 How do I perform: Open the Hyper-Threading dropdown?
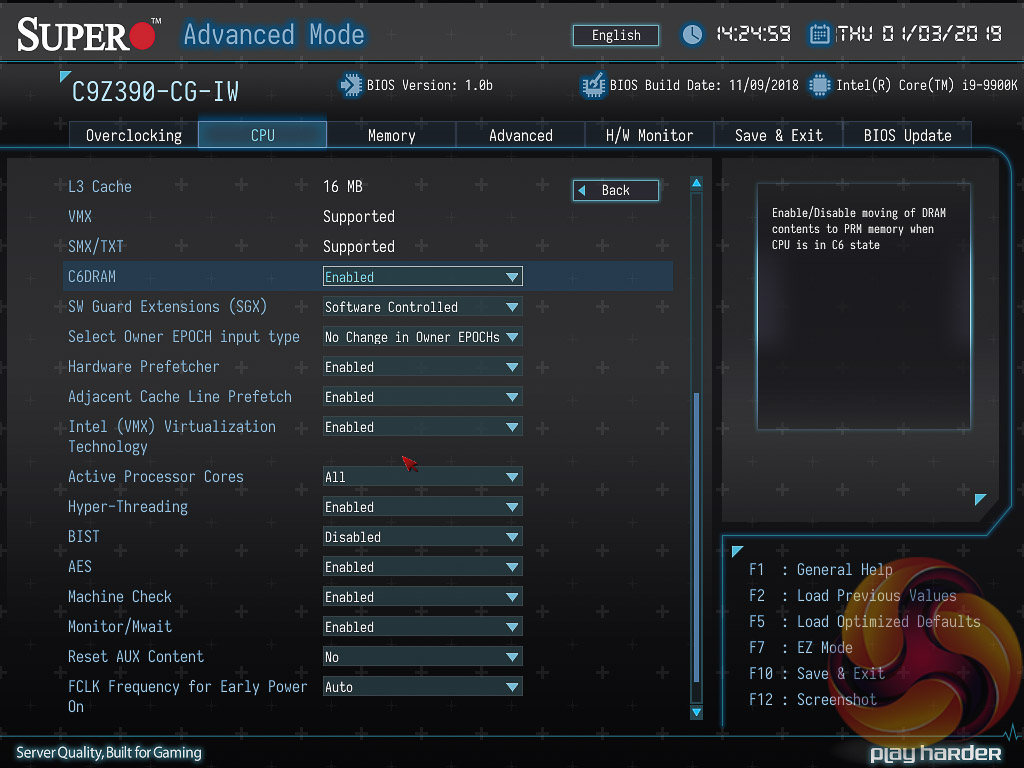[423, 507]
